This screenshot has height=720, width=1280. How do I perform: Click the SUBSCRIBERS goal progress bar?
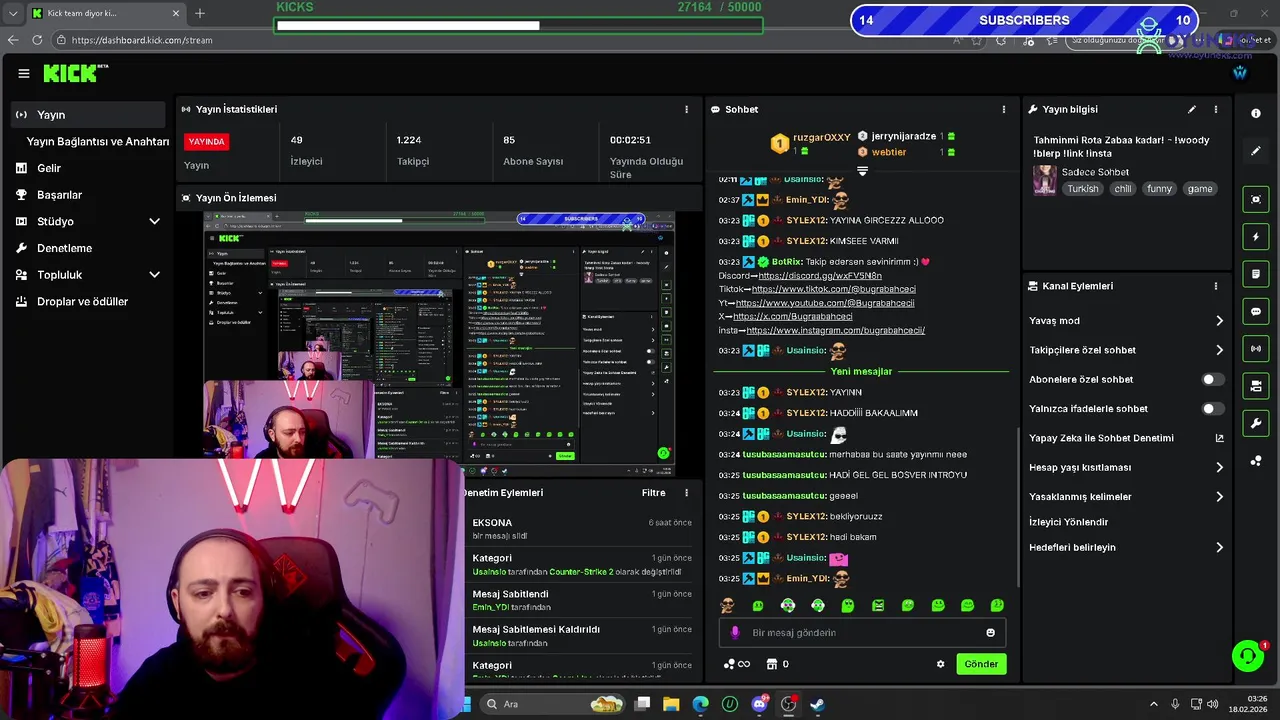(x=1023, y=20)
